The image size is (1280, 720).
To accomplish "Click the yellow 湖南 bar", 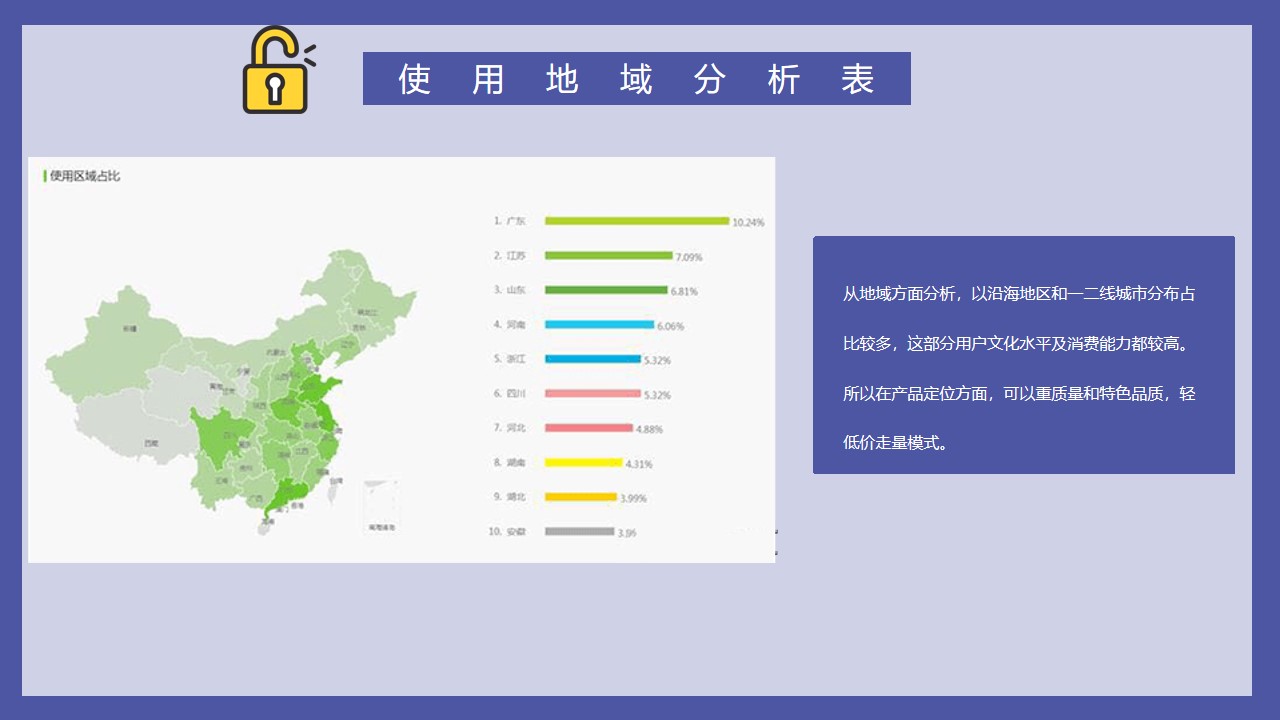I will click(x=584, y=463).
